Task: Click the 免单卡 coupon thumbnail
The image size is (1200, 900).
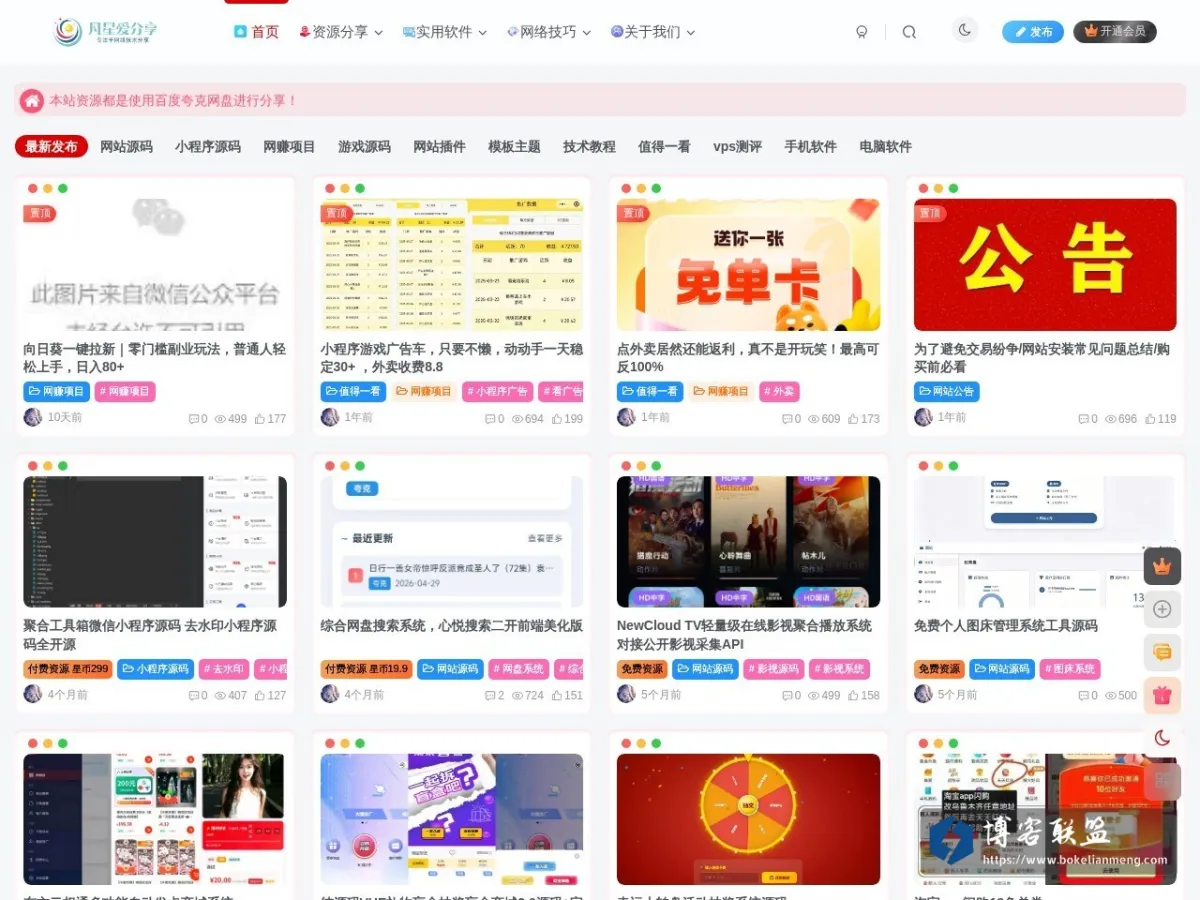Action: (x=748, y=265)
